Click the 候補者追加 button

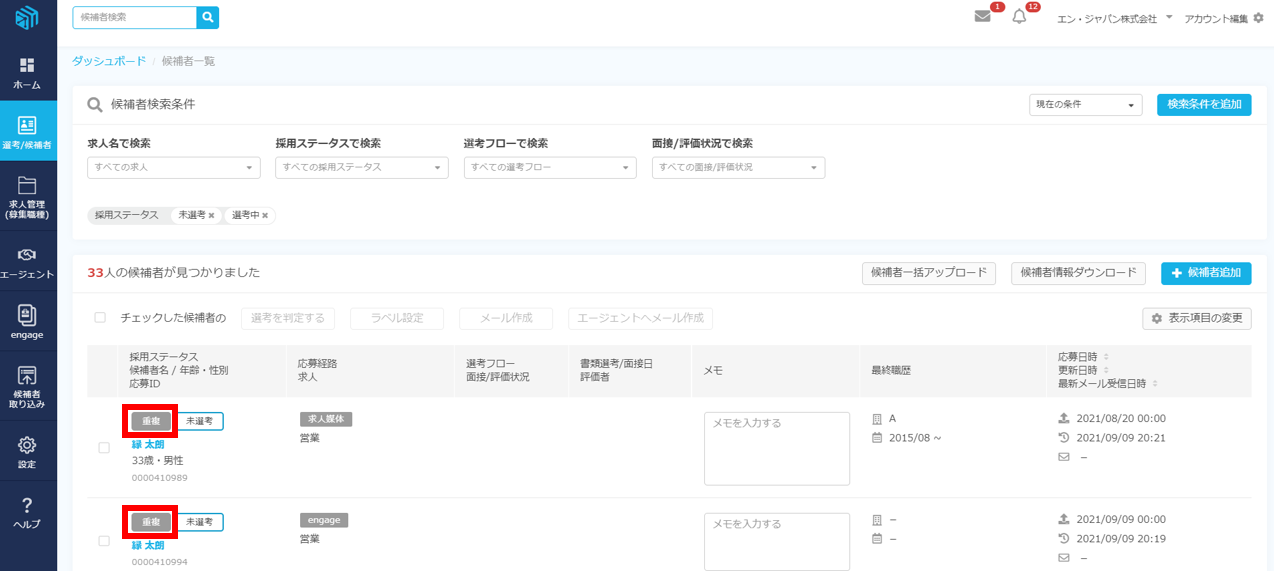[x=1205, y=273]
